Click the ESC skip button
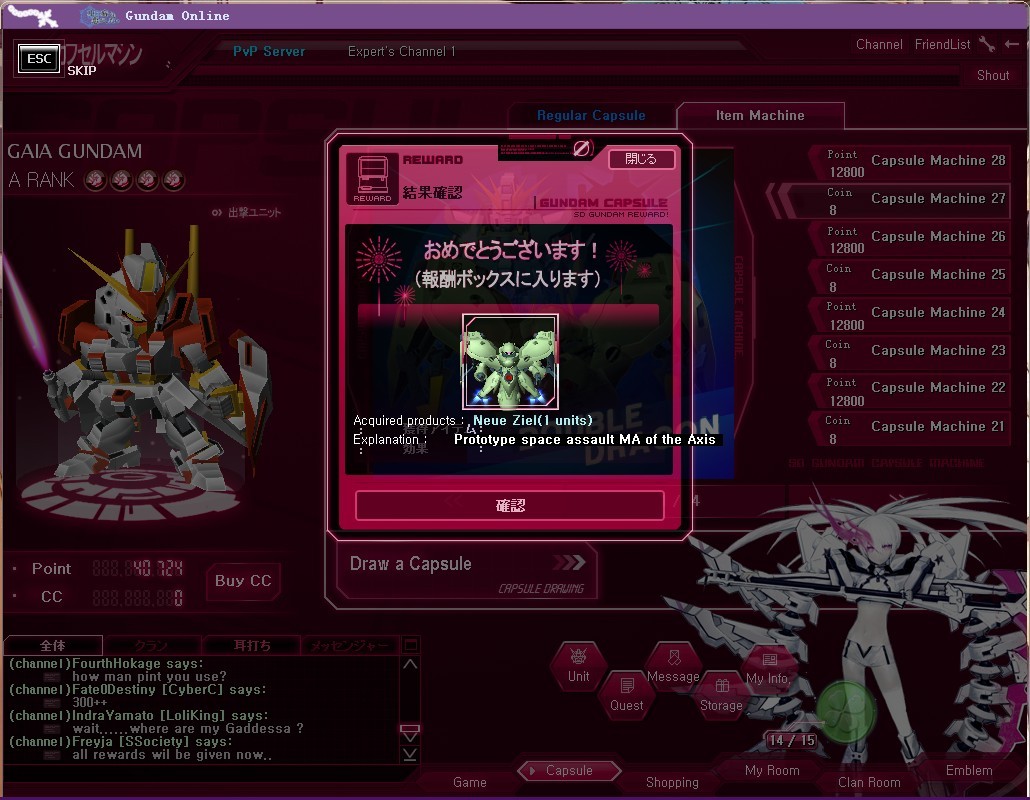 (x=39, y=58)
